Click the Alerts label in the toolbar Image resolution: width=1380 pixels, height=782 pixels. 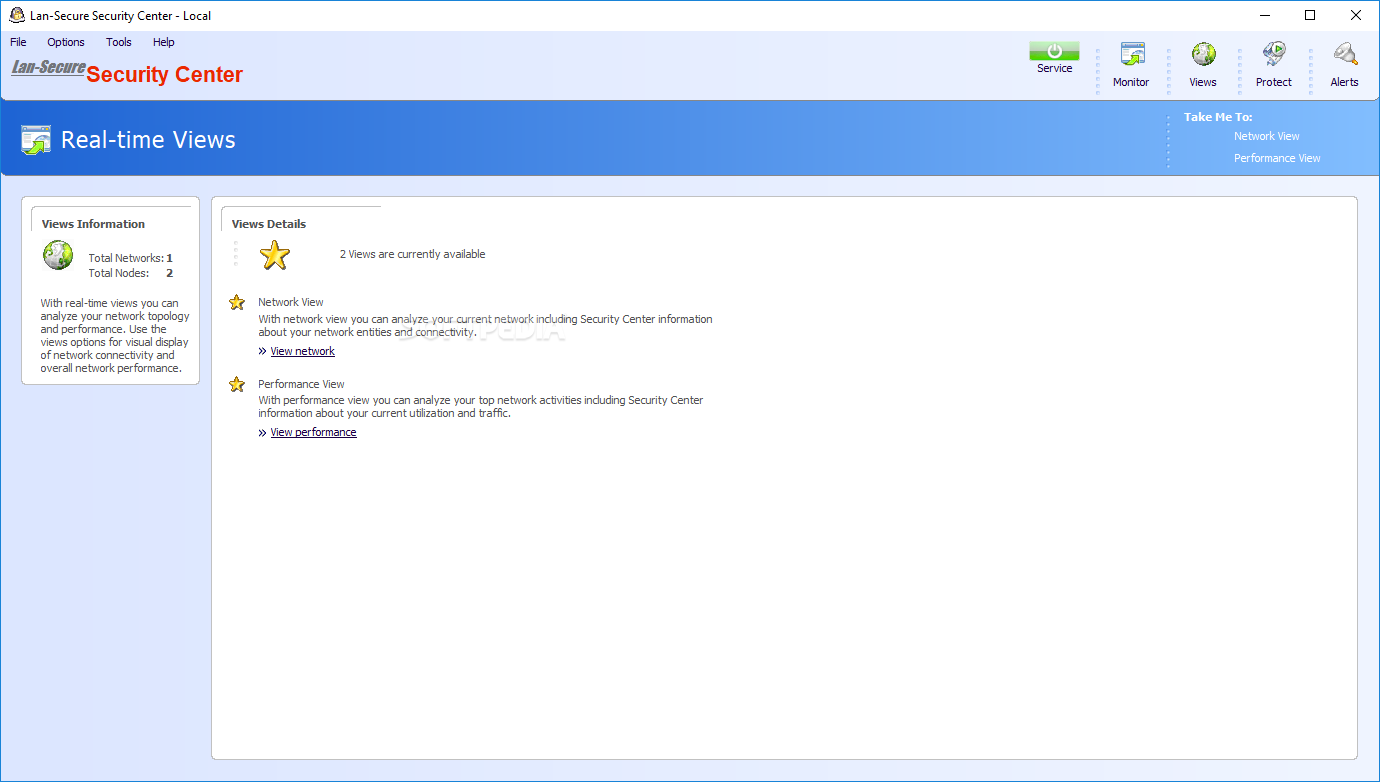pos(1344,82)
